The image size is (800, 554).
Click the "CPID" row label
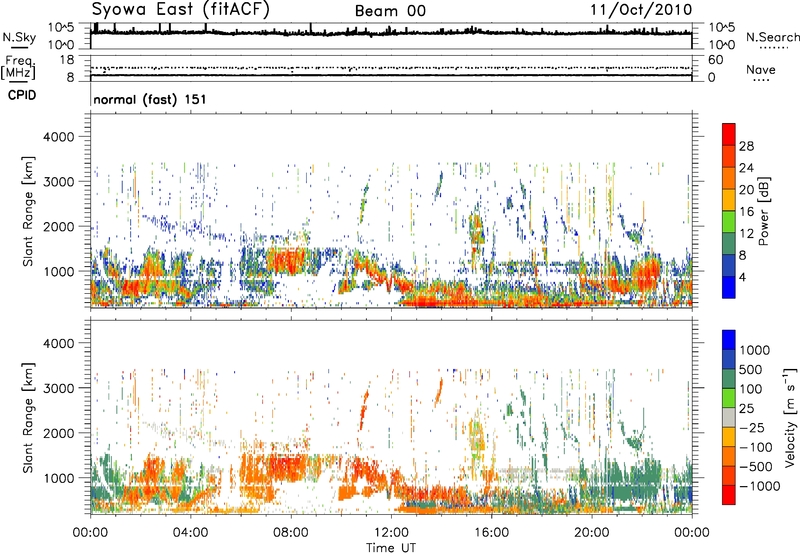click(x=22, y=95)
